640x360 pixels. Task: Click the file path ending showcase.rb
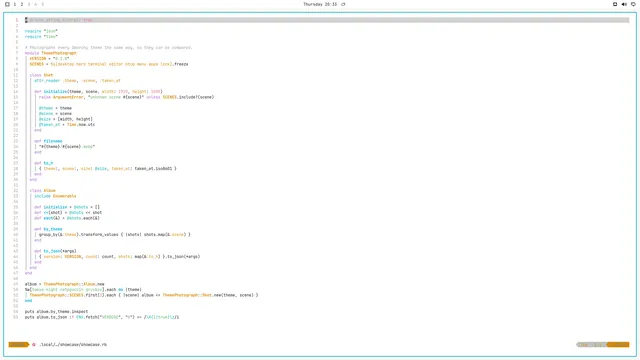point(73,344)
